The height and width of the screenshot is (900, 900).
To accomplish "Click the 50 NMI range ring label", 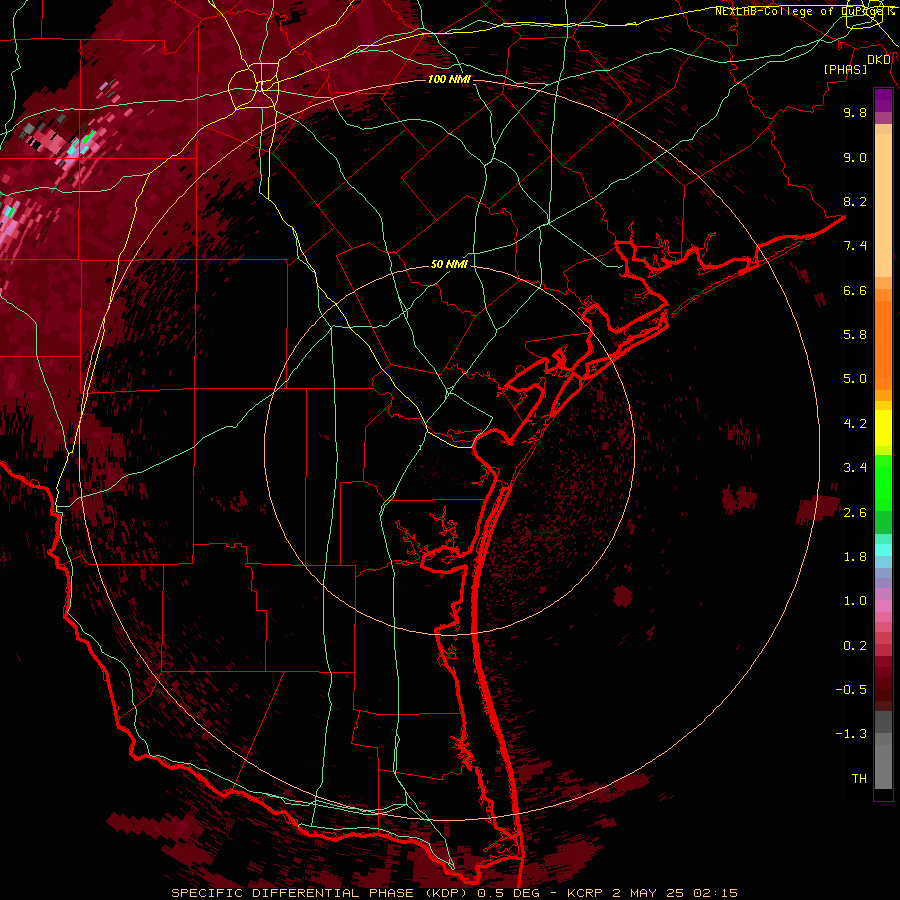I will tap(449, 265).
